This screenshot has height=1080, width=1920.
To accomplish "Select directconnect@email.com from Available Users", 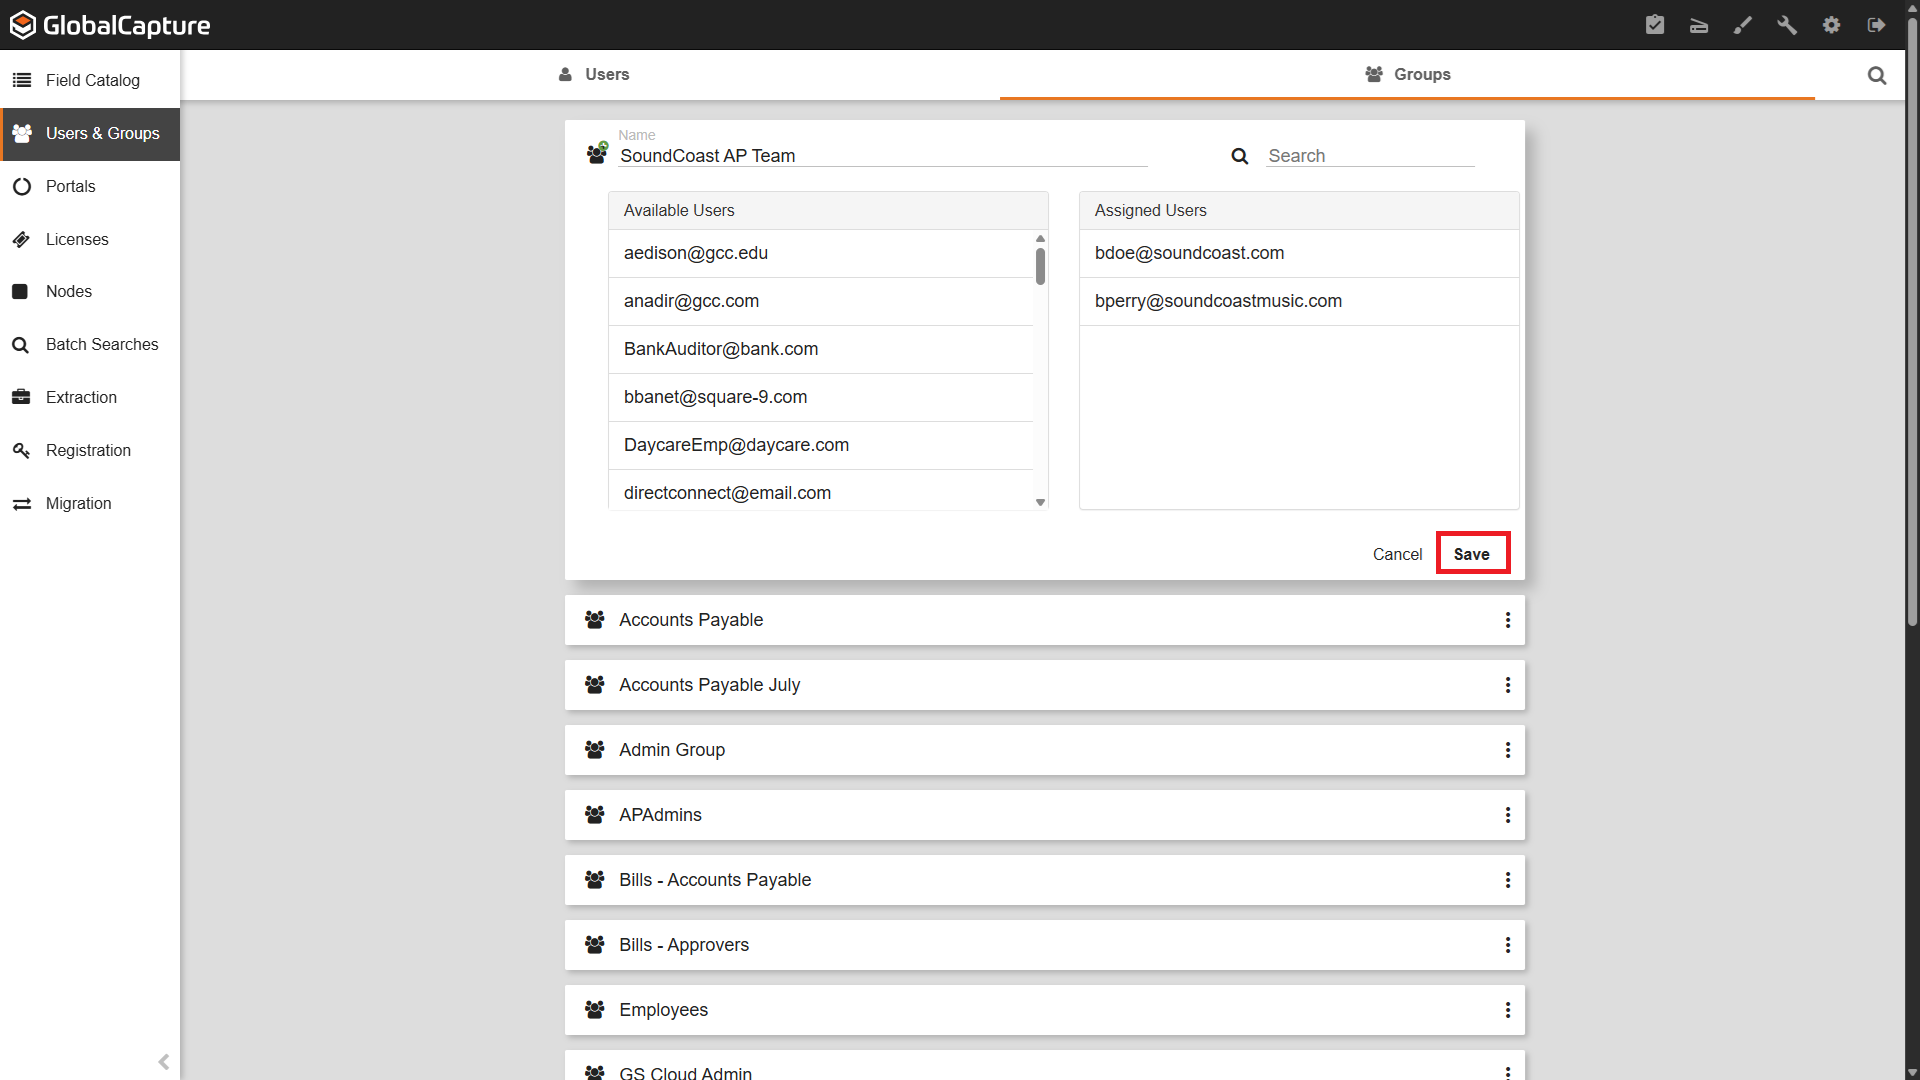I will [x=821, y=491].
